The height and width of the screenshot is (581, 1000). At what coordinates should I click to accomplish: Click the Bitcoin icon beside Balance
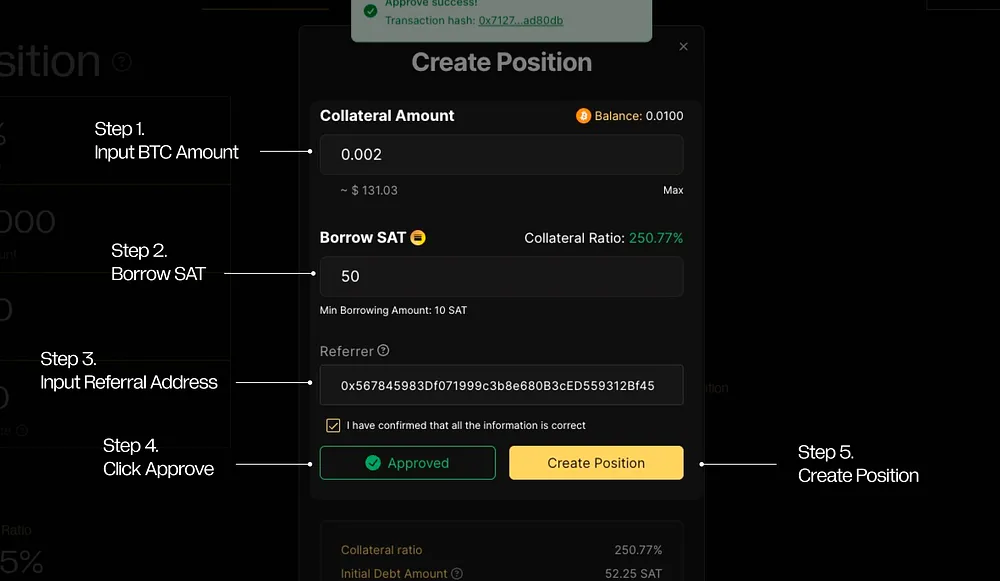tap(584, 116)
